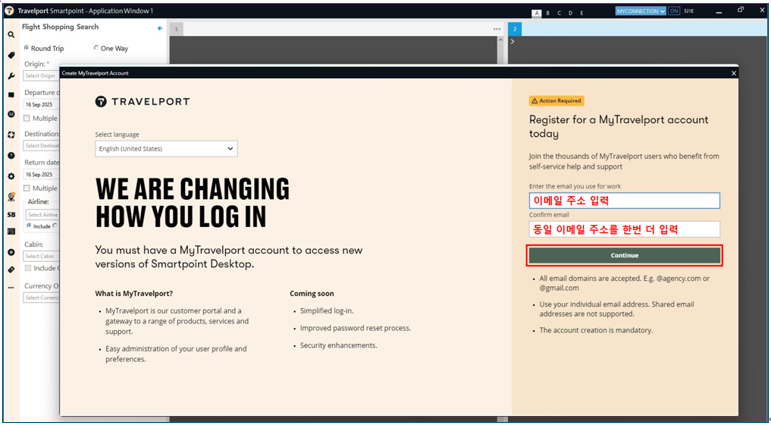Screen dimensions: 771x426
Task: Collapse Flight Shopping Search with blue arrow
Action: (x=160, y=28)
